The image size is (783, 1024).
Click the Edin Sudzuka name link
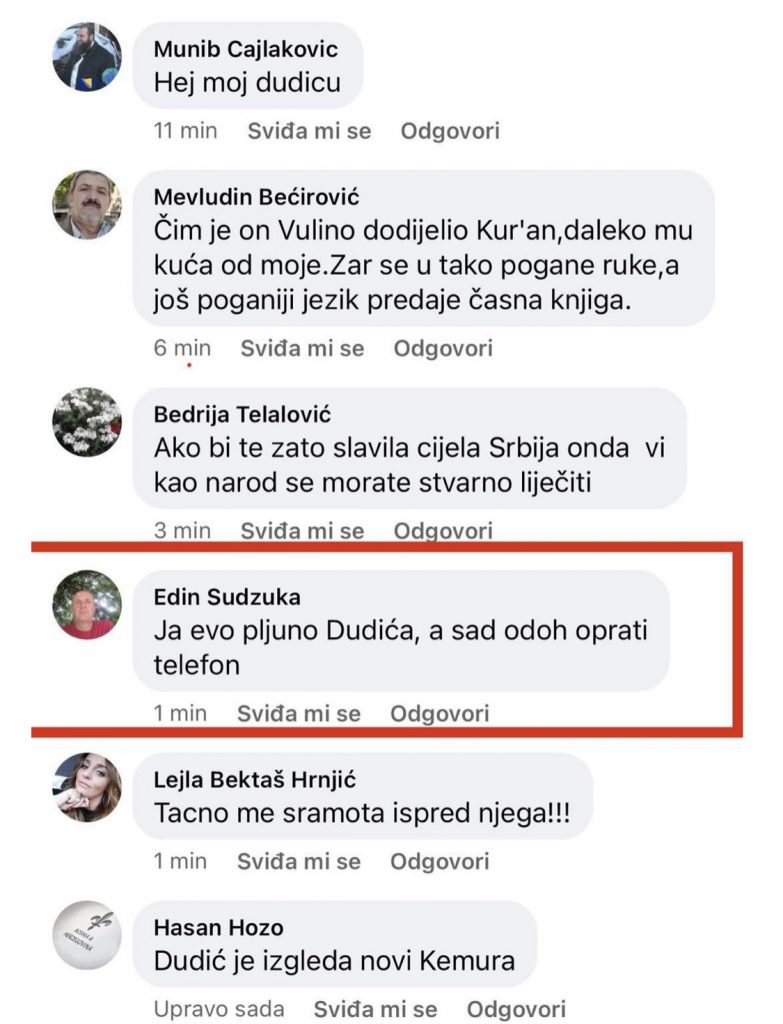point(227,597)
